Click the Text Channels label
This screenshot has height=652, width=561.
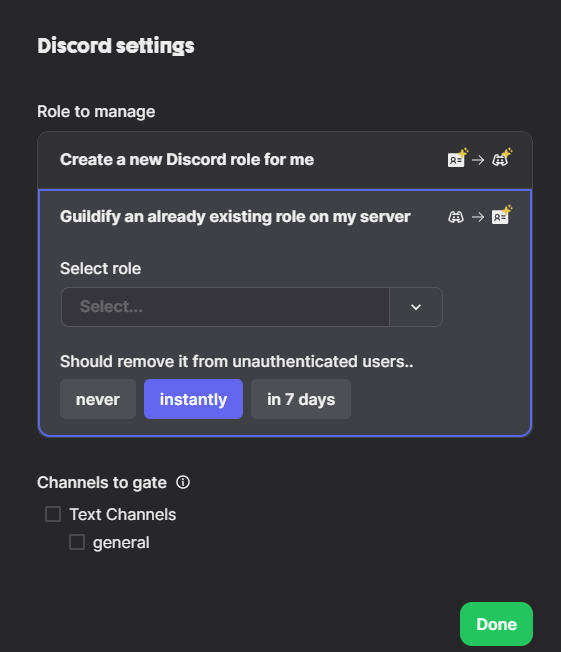coord(123,514)
